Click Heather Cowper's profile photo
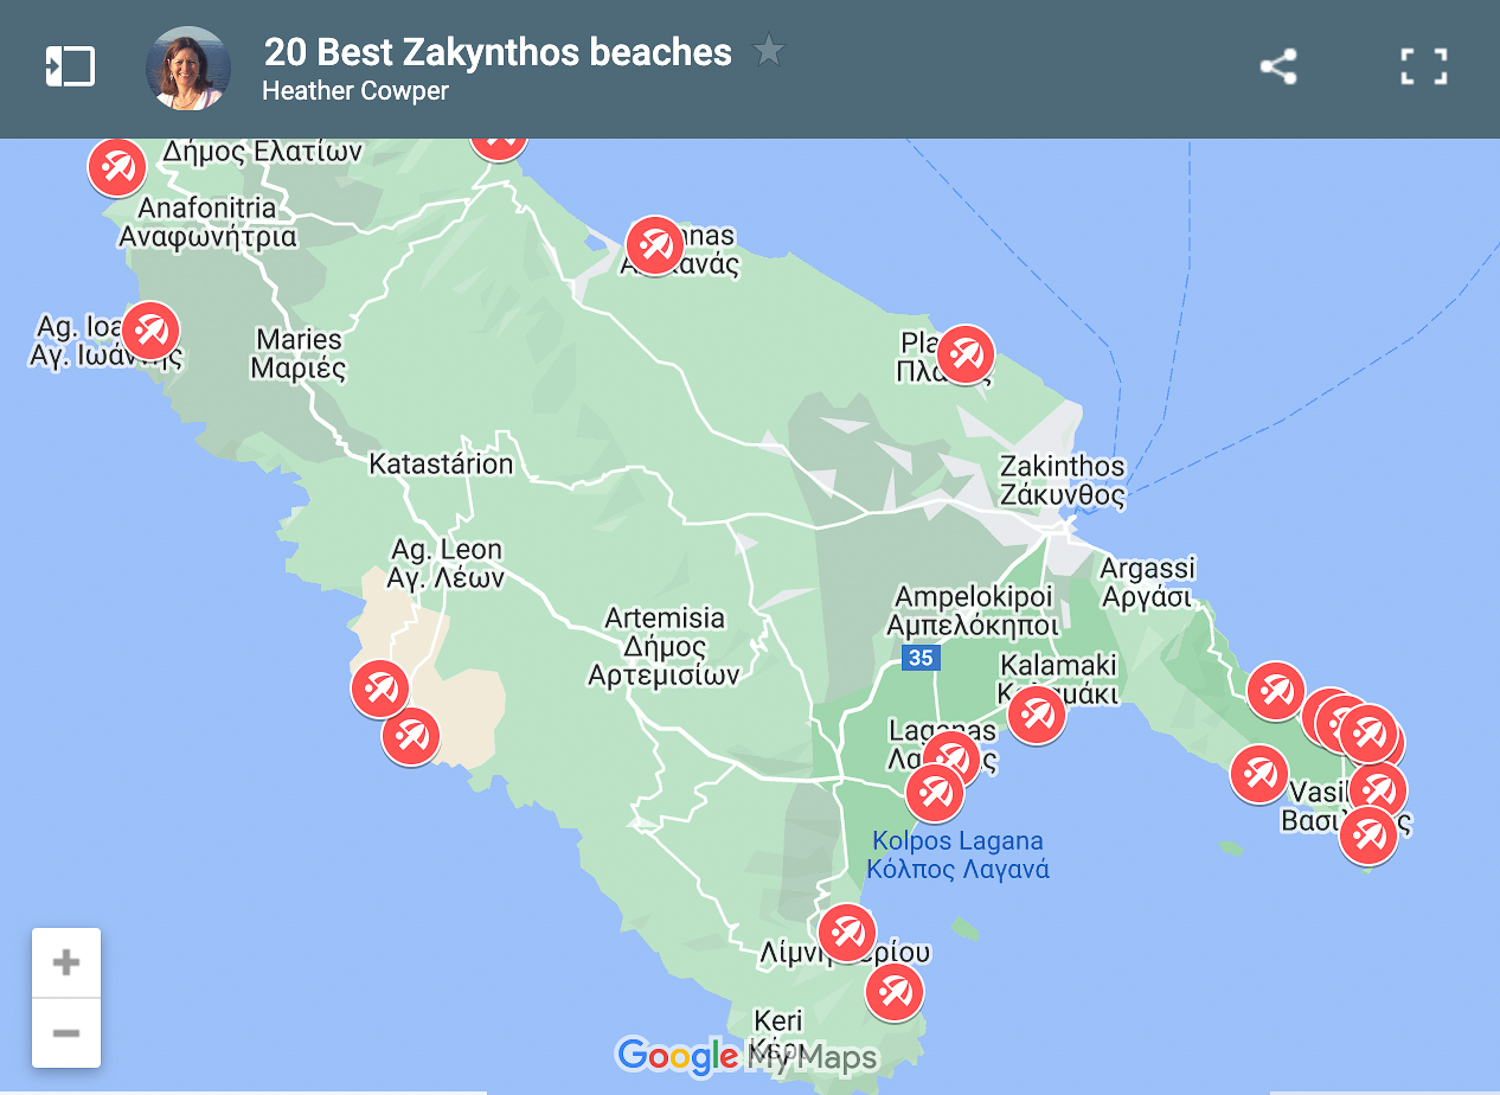The width and height of the screenshot is (1500, 1095). click(186, 67)
